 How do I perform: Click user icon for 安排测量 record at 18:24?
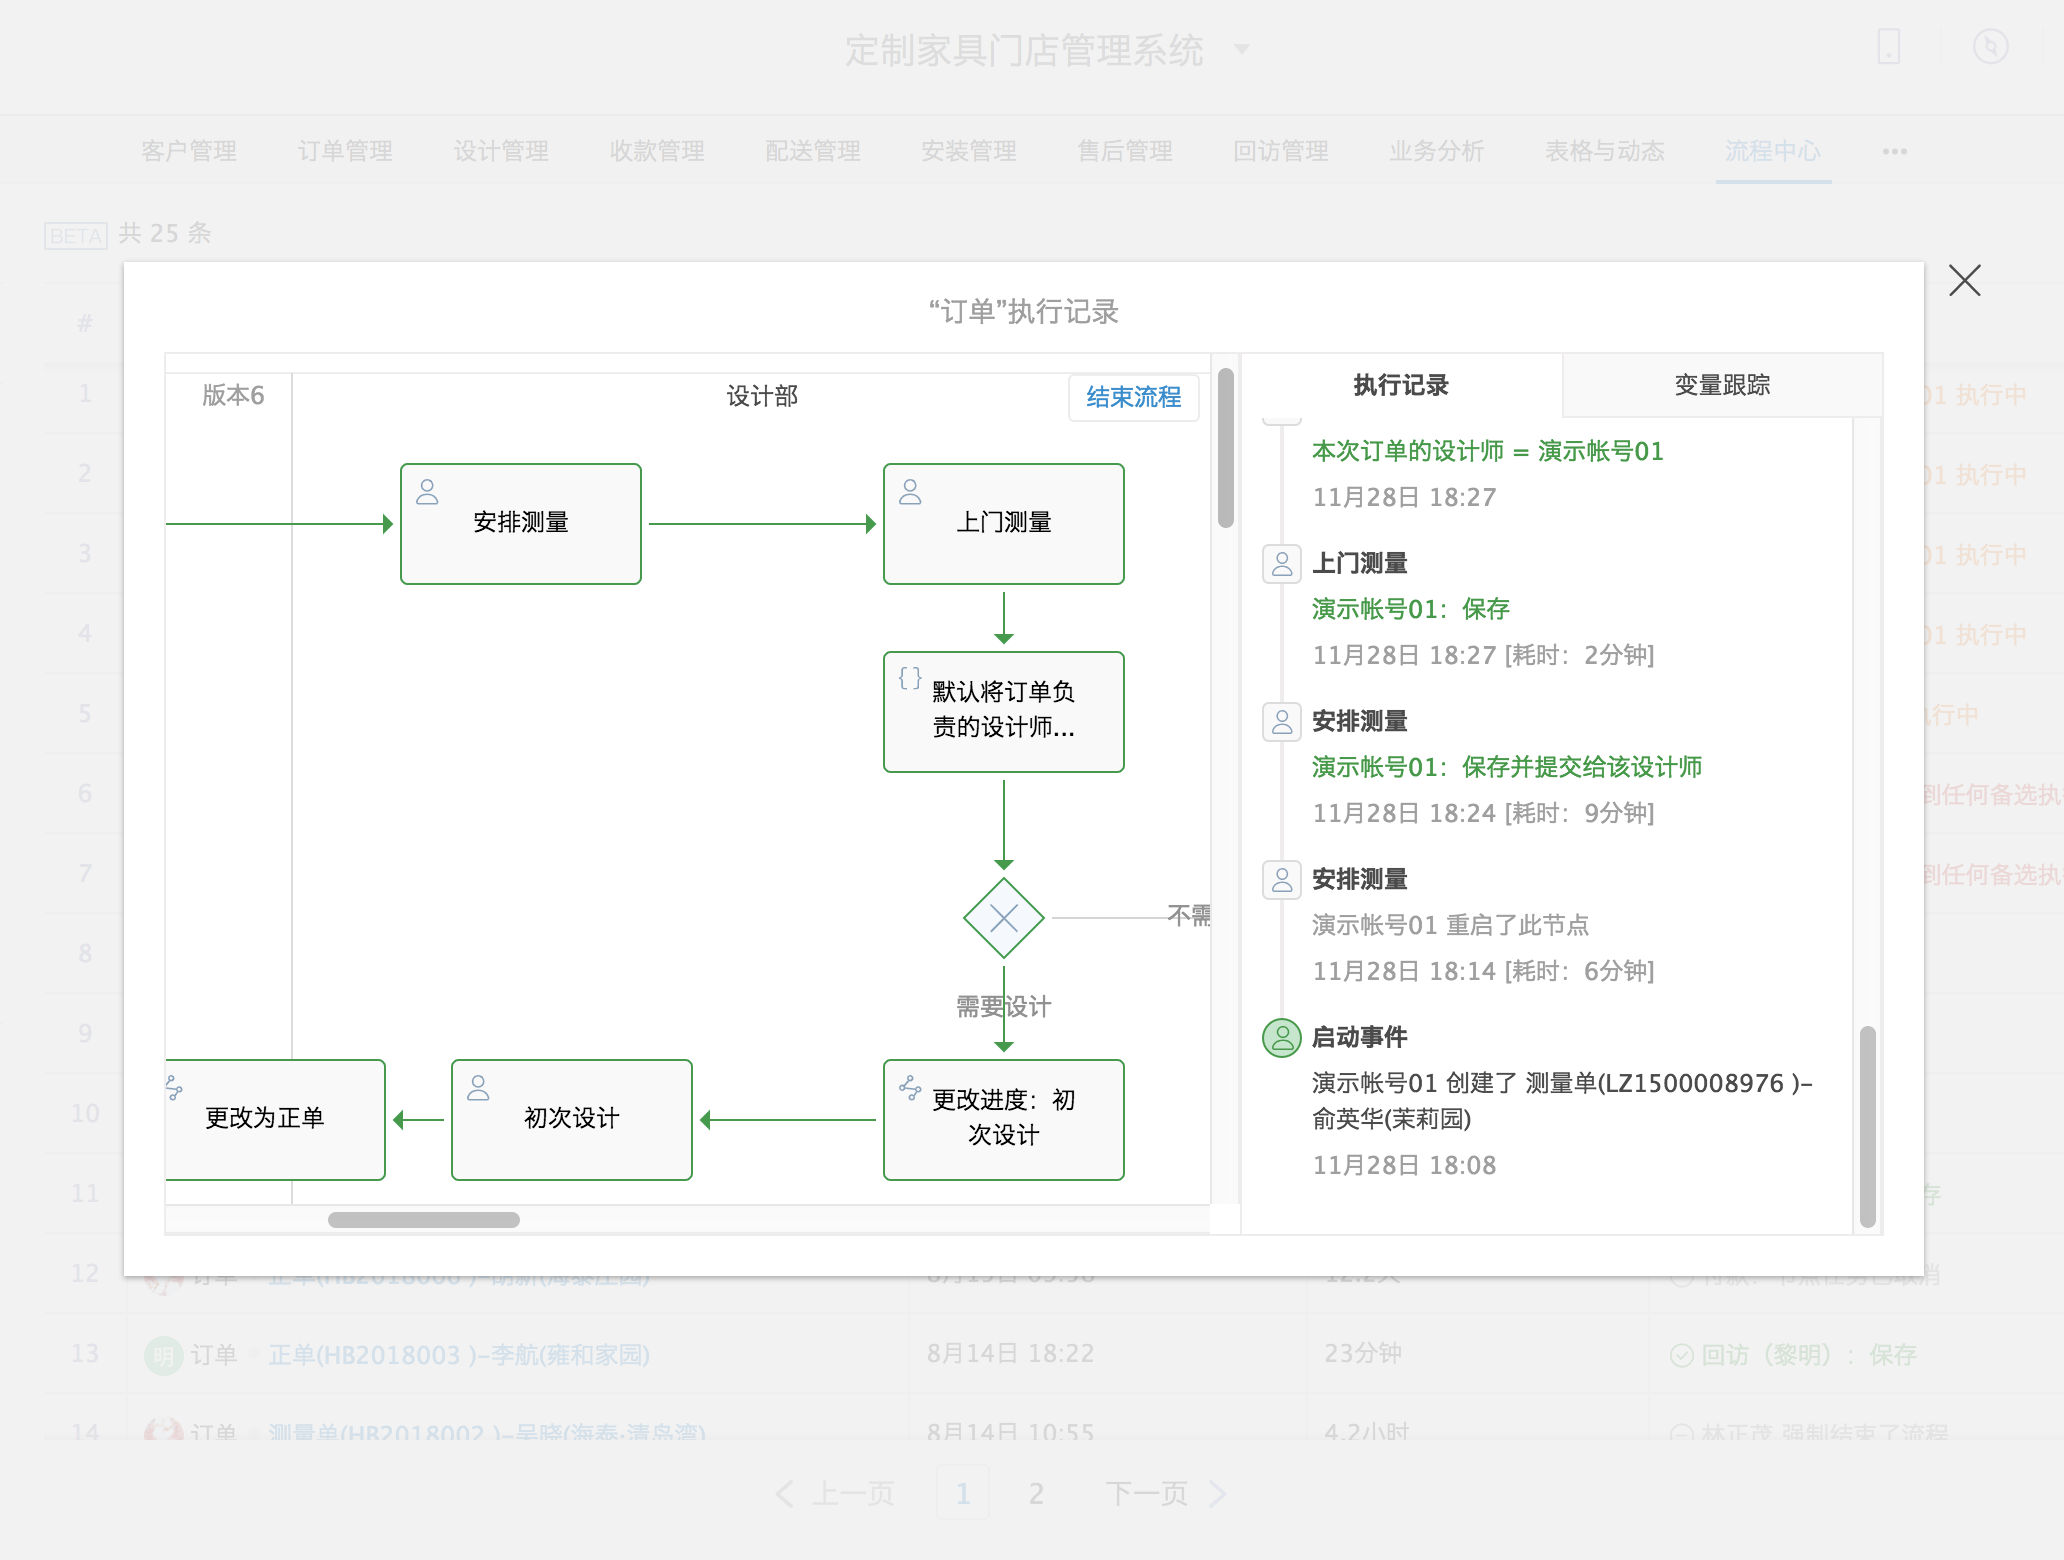tap(1282, 721)
